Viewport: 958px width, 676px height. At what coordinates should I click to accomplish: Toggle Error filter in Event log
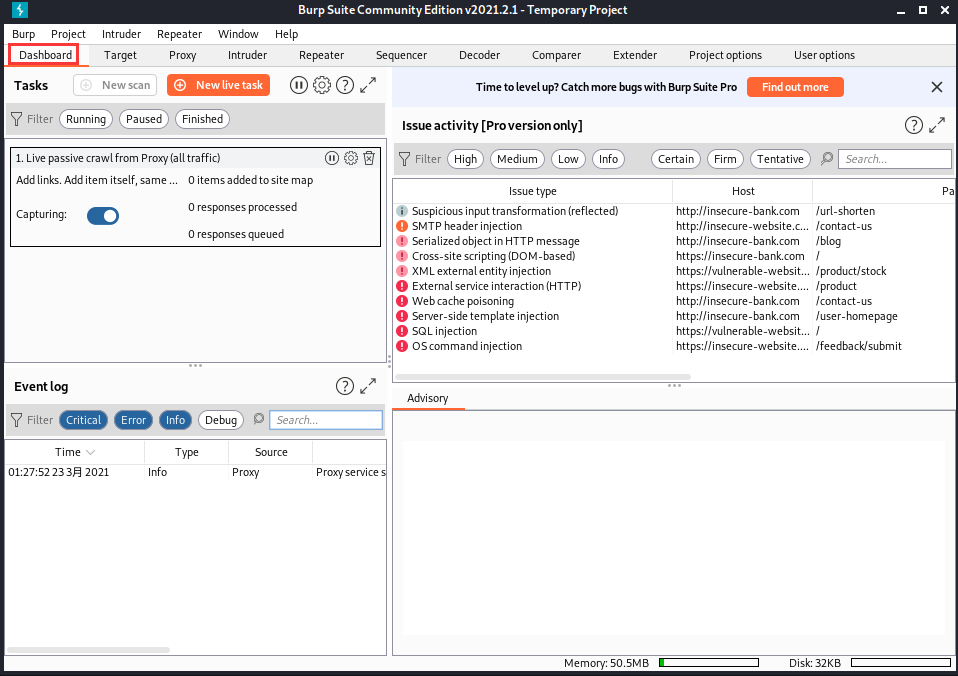click(x=133, y=420)
